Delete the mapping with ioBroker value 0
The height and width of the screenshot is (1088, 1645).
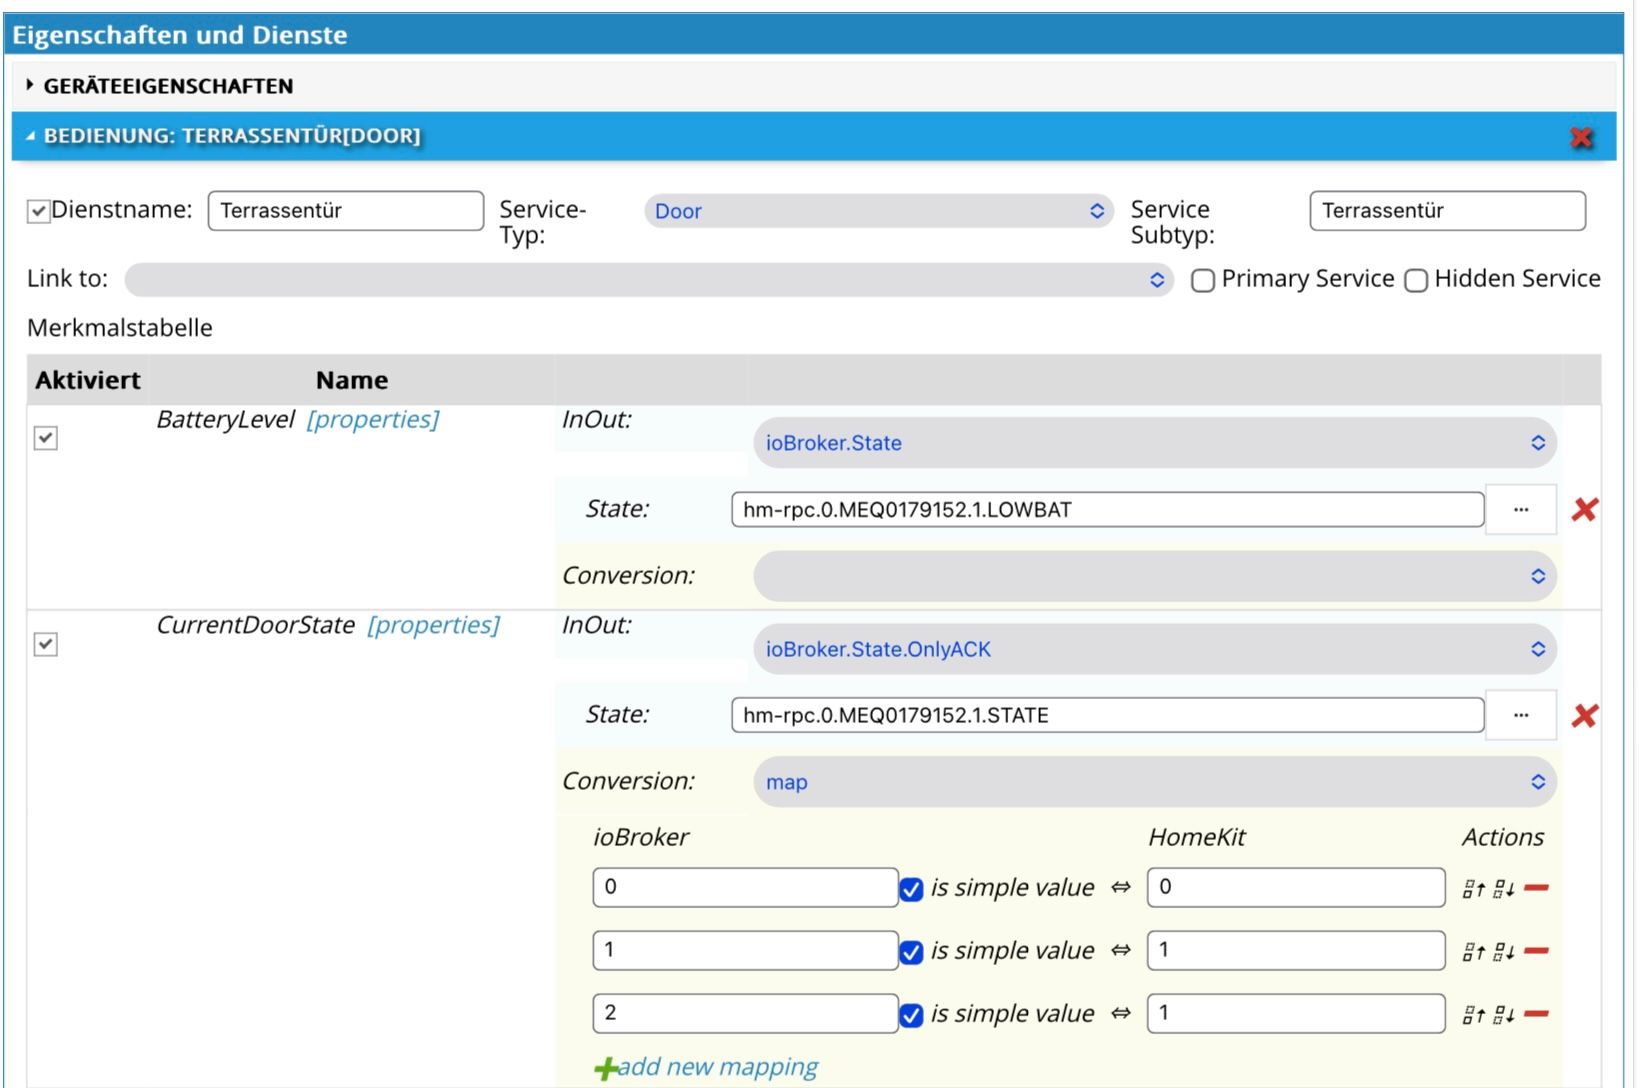(x=1537, y=888)
